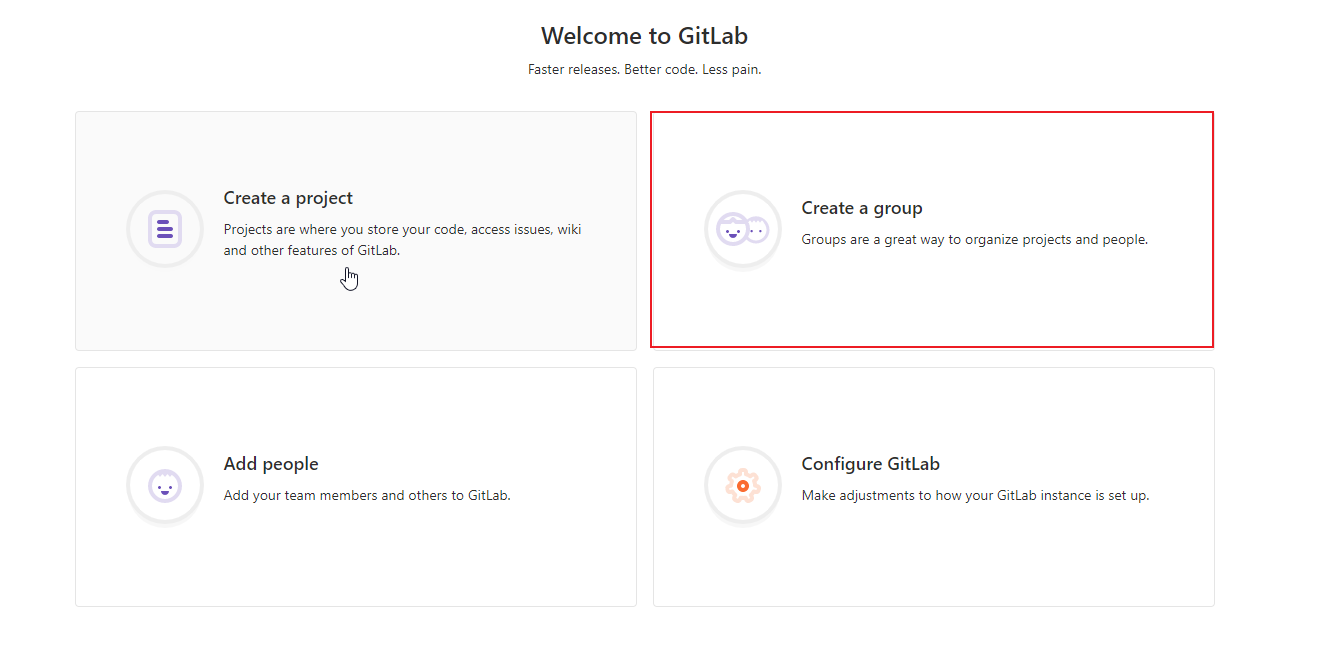Open the 'Add people' title link
The width and height of the screenshot is (1329, 652).
(271, 464)
